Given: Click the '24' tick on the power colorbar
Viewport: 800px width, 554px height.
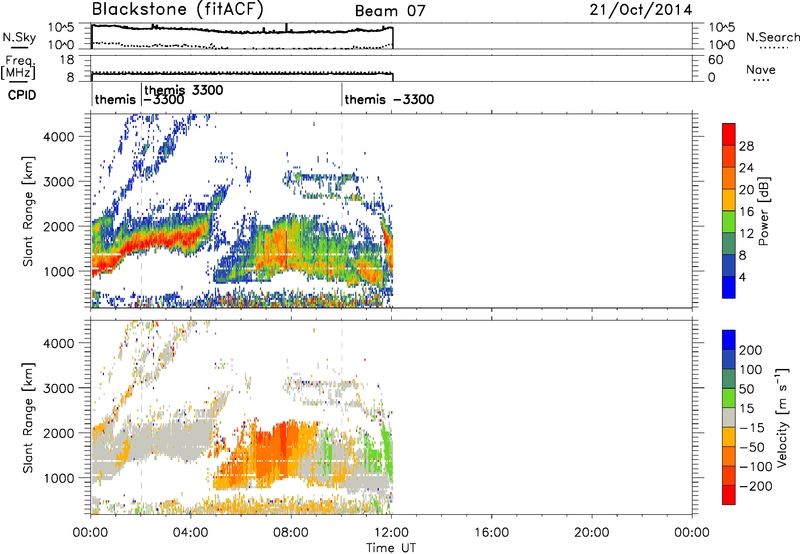Looking at the screenshot, I should point(746,168).
